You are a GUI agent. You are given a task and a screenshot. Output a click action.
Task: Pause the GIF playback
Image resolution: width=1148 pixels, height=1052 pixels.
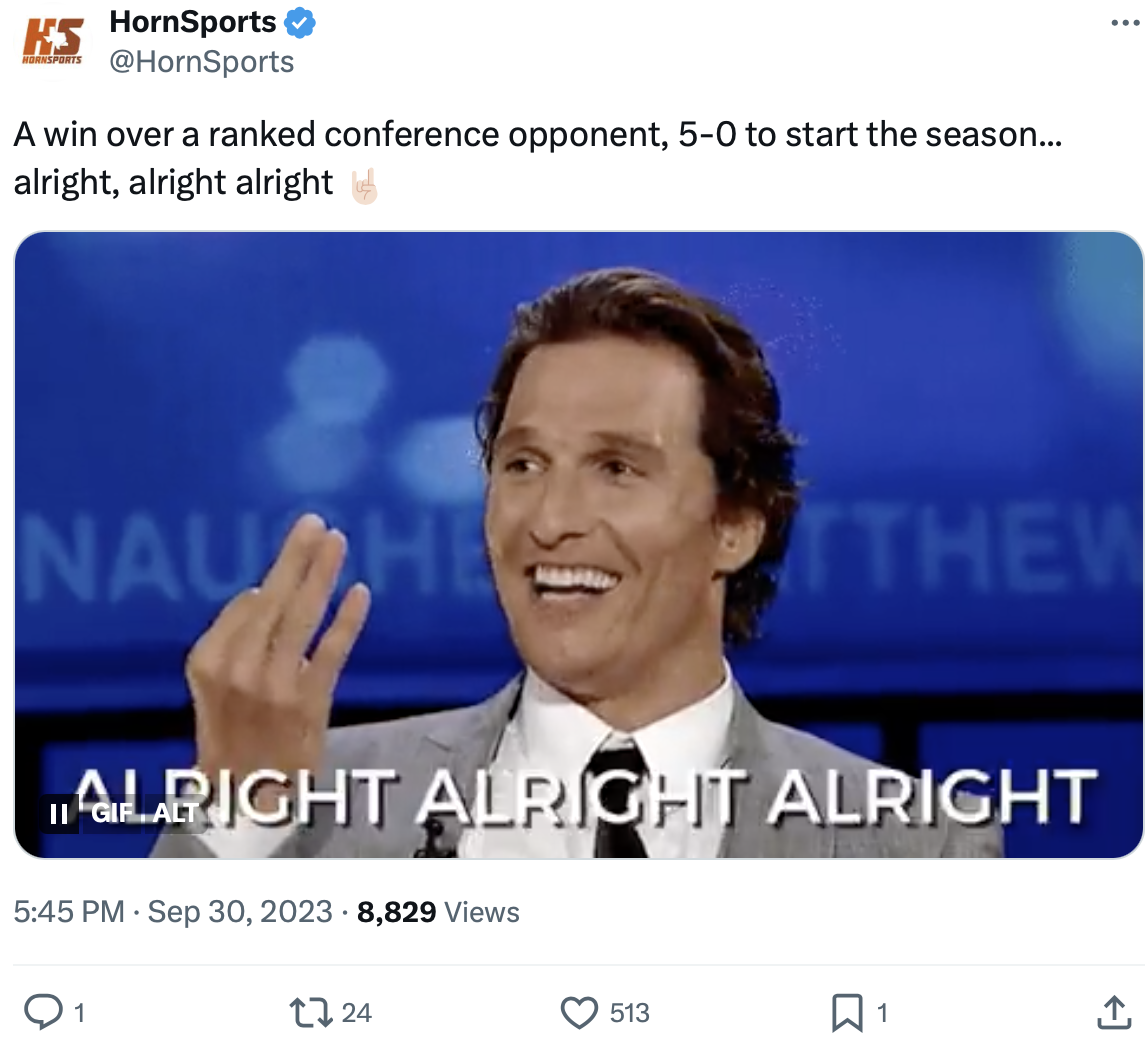click(x=59, y=813)
